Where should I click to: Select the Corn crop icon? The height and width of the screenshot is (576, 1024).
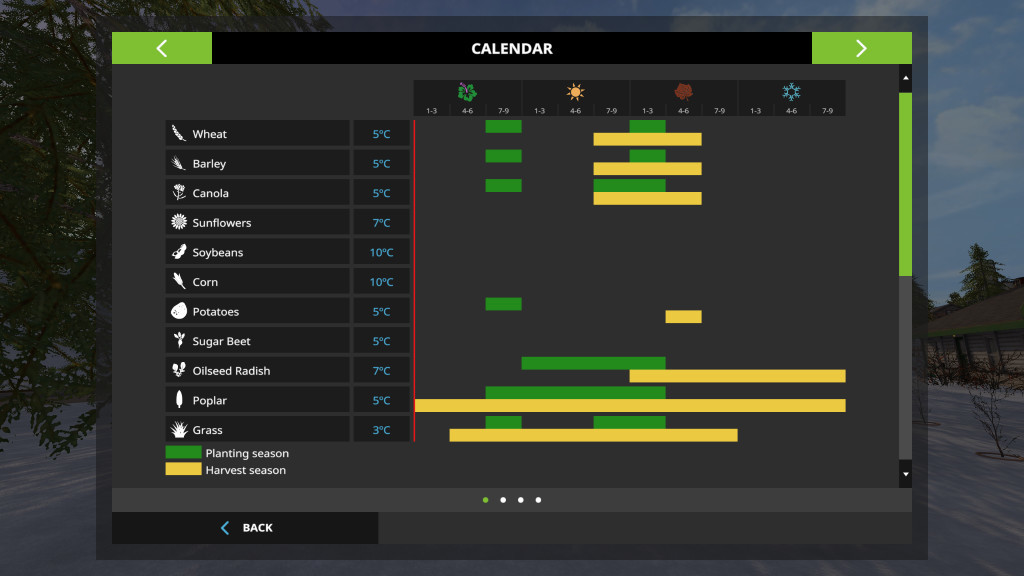point(179,282)
